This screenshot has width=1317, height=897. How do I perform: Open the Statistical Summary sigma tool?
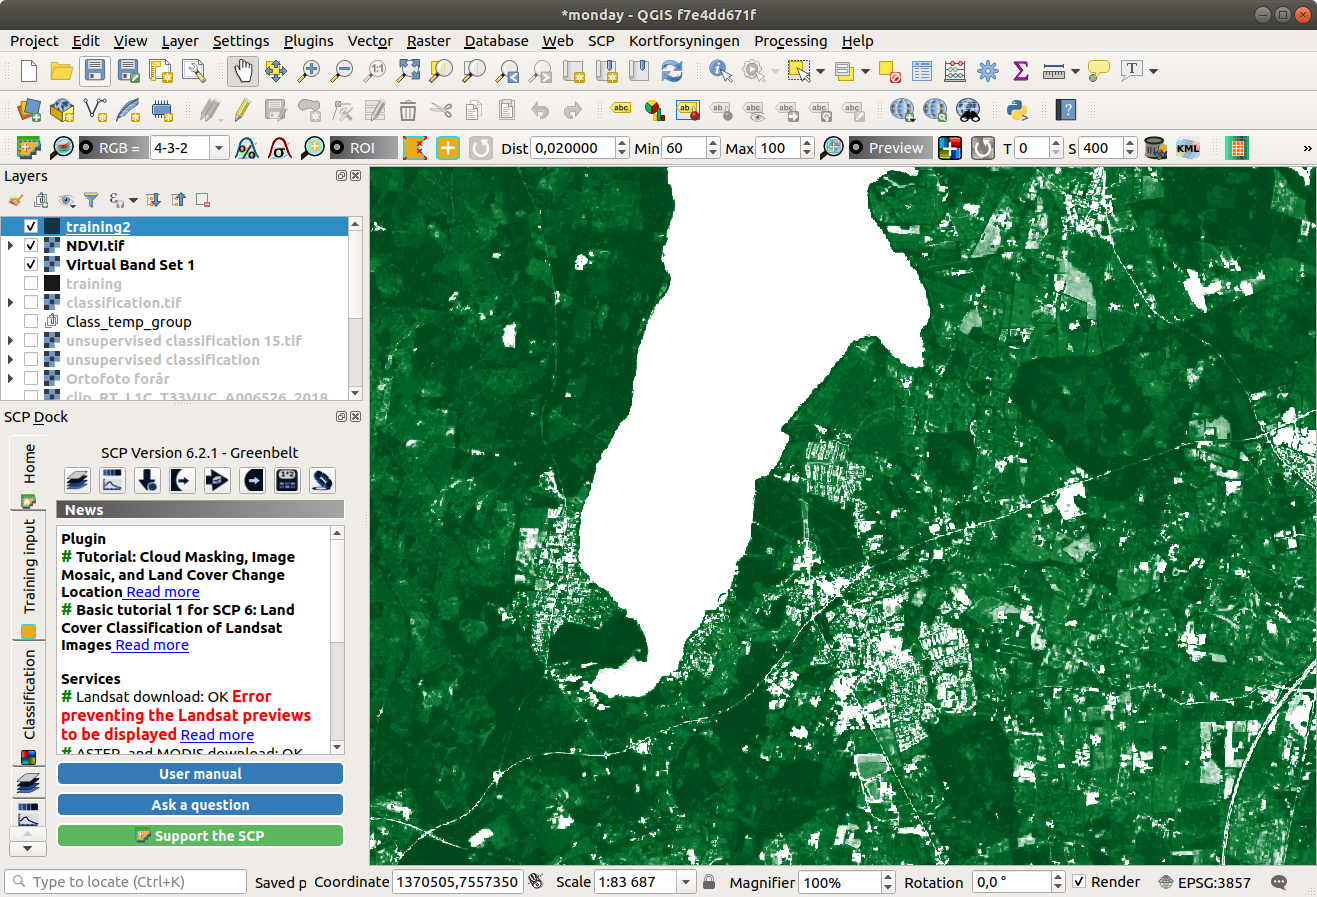[1021, 70]
